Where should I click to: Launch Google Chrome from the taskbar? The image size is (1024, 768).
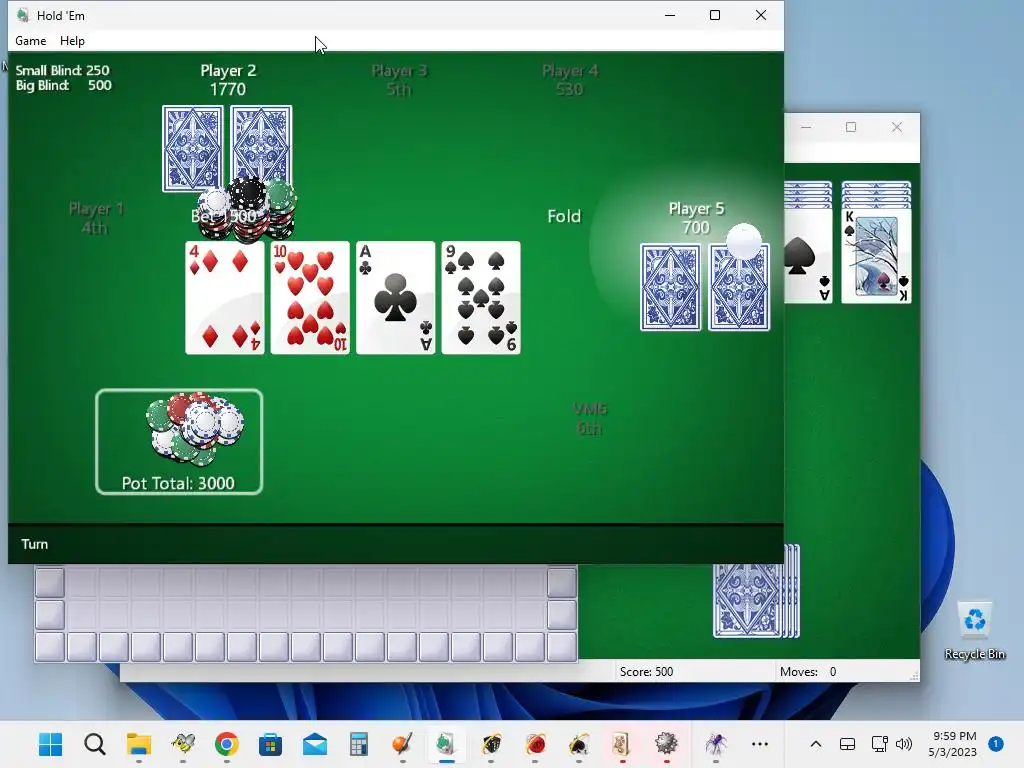click(227, 744)
